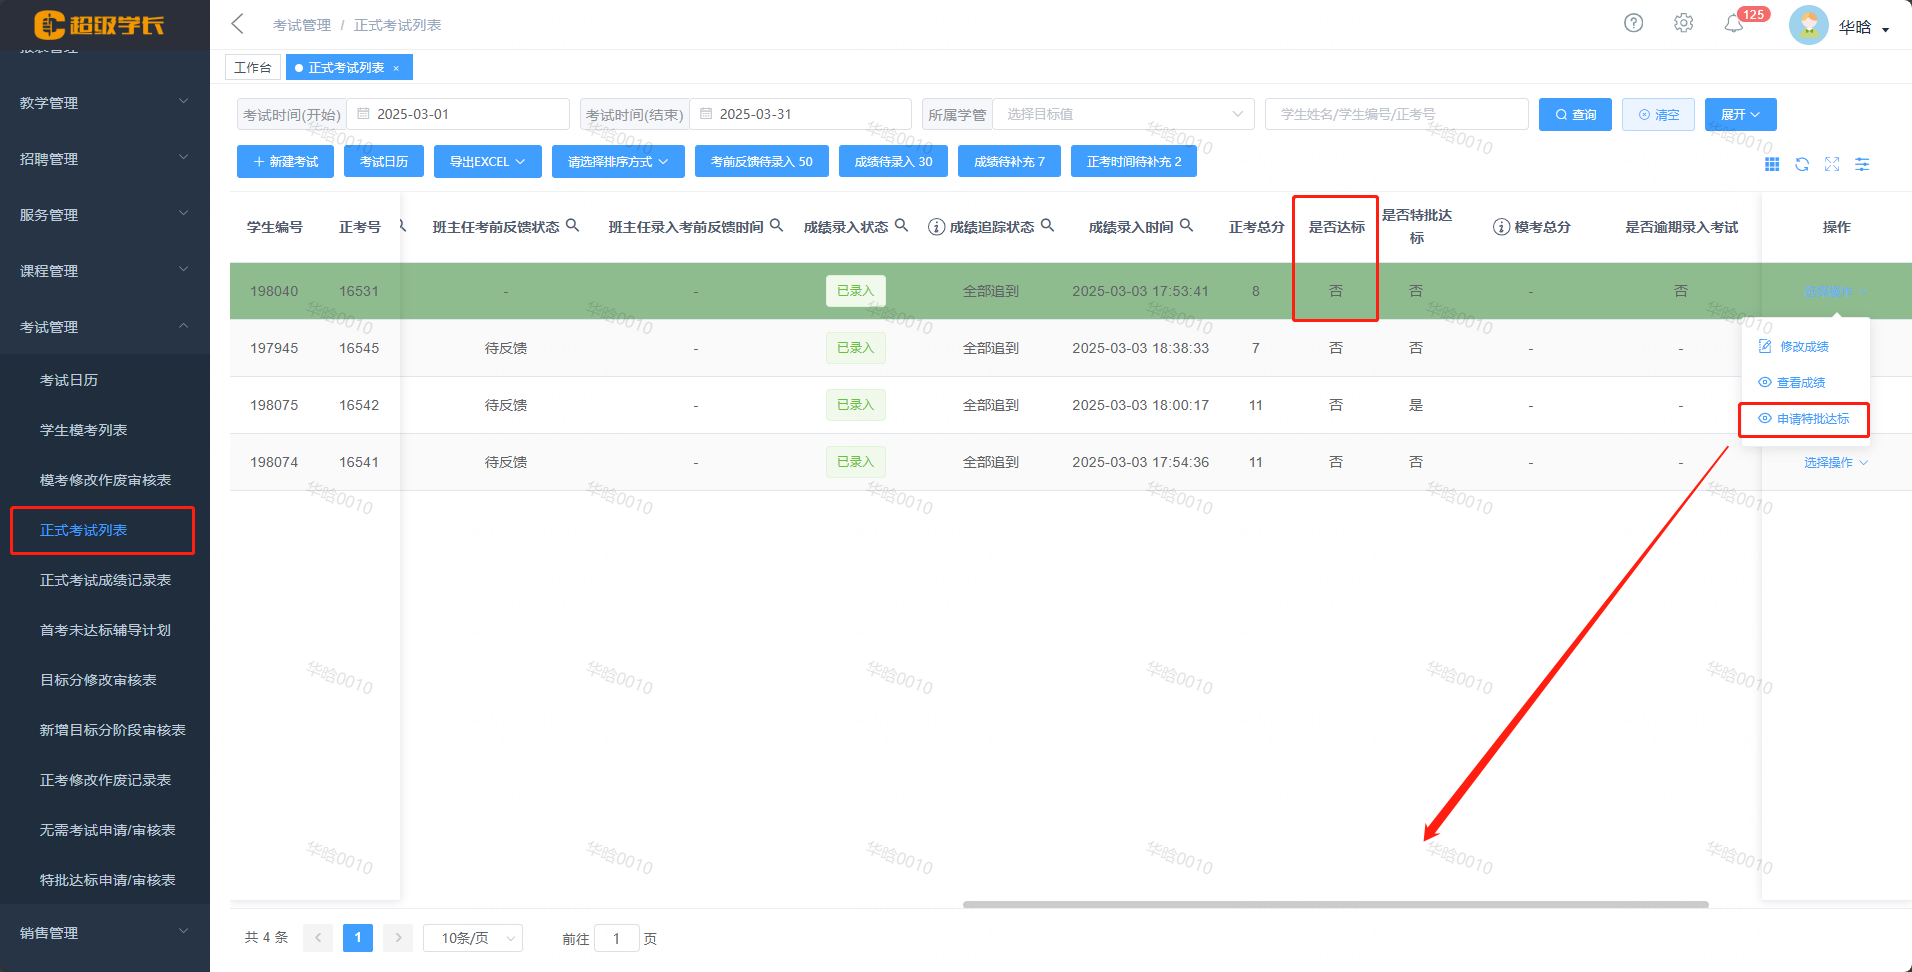Open column settings sliders icon
This screenshot has width=1912, height=972.
click(1861, 164)
